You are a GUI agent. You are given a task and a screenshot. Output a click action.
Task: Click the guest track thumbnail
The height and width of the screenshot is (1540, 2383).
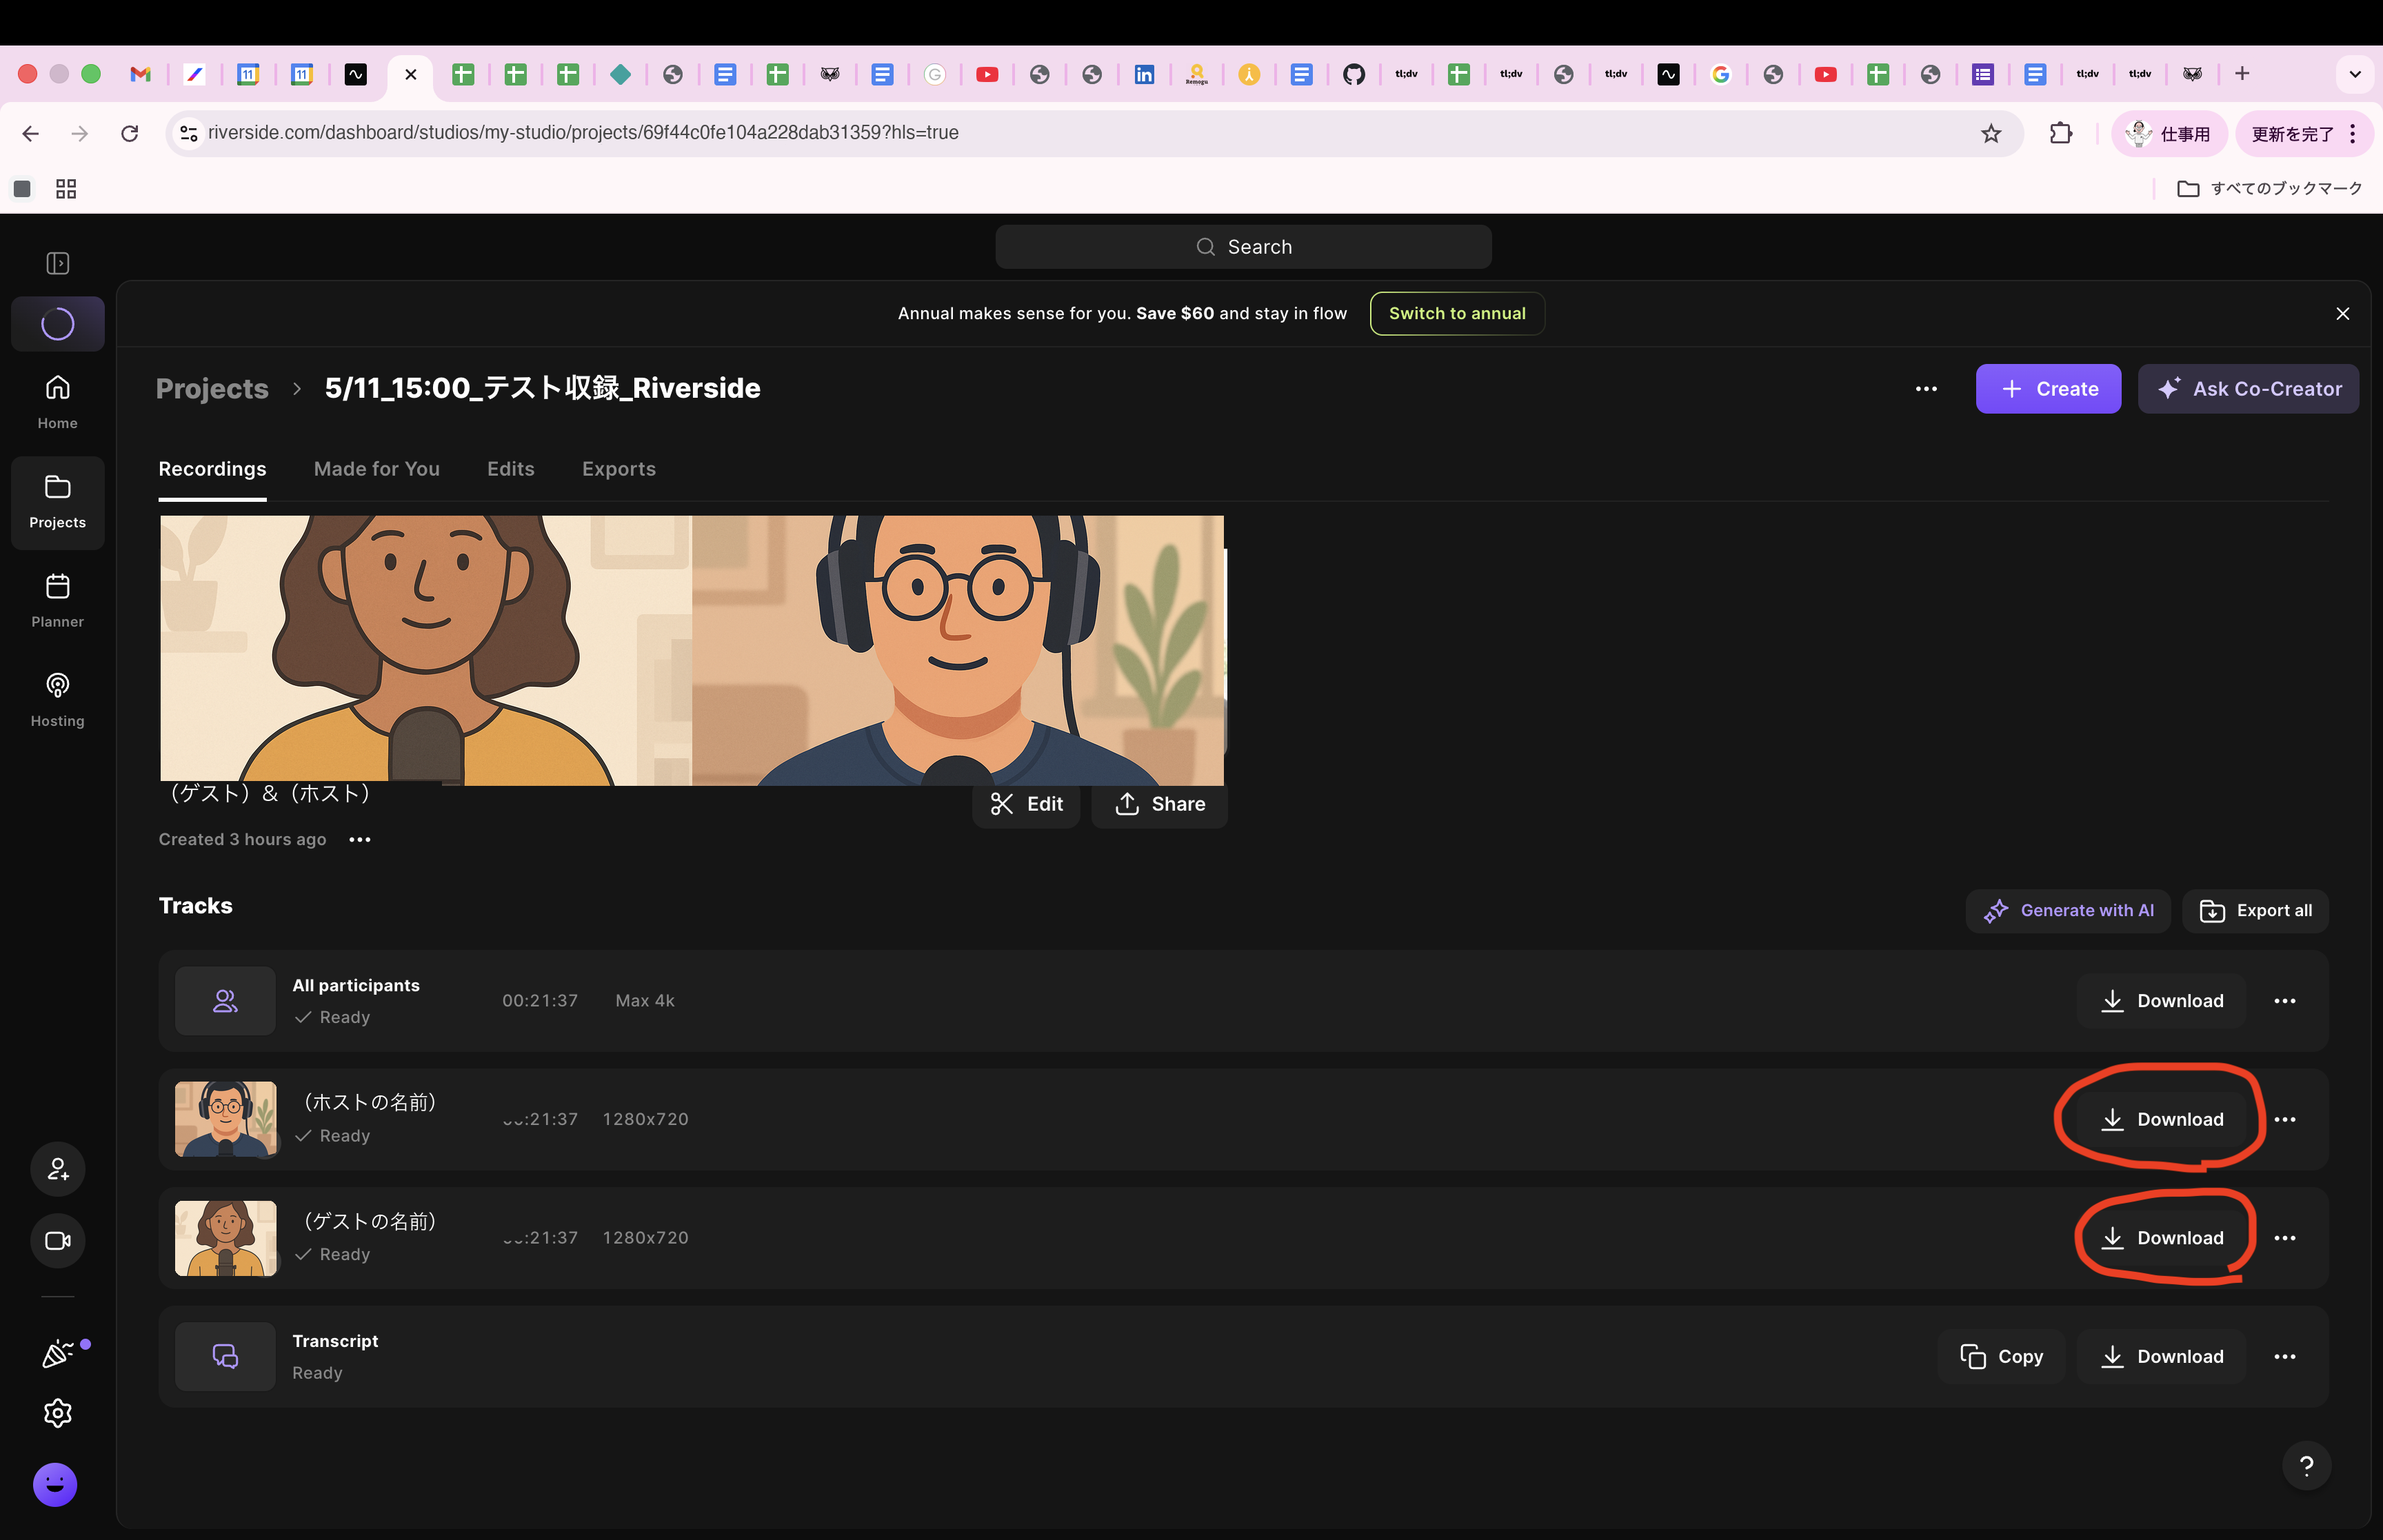(x=226, y=1238)
